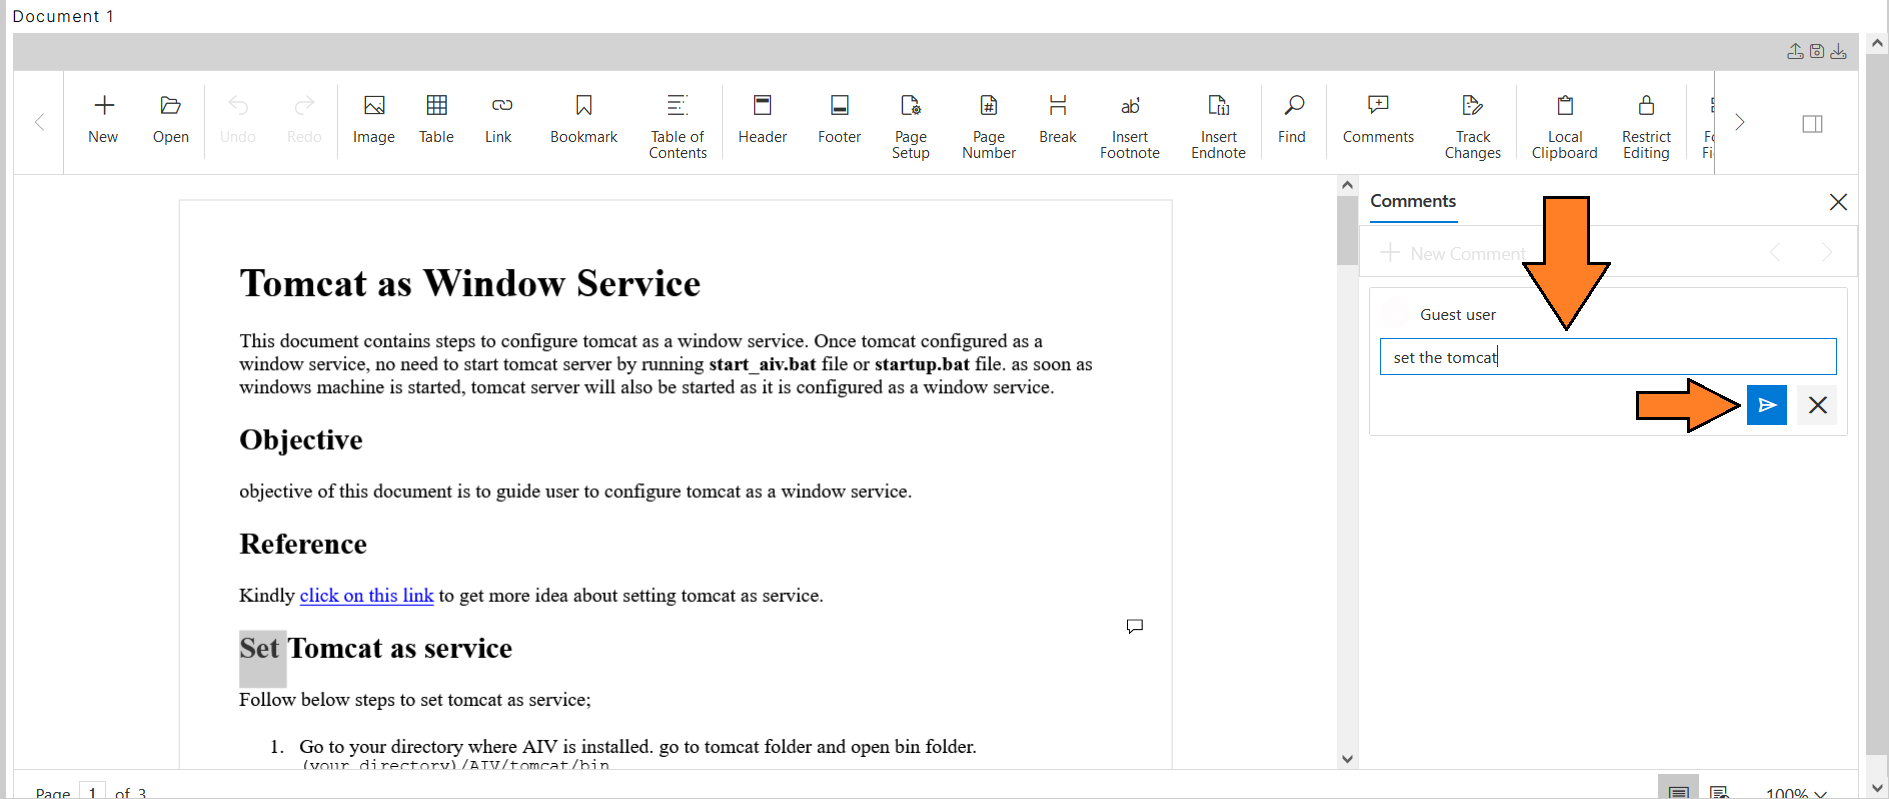Click the upload icon in top bar
Viewport: 1889px width, 799px height.
click(1795, 51)
